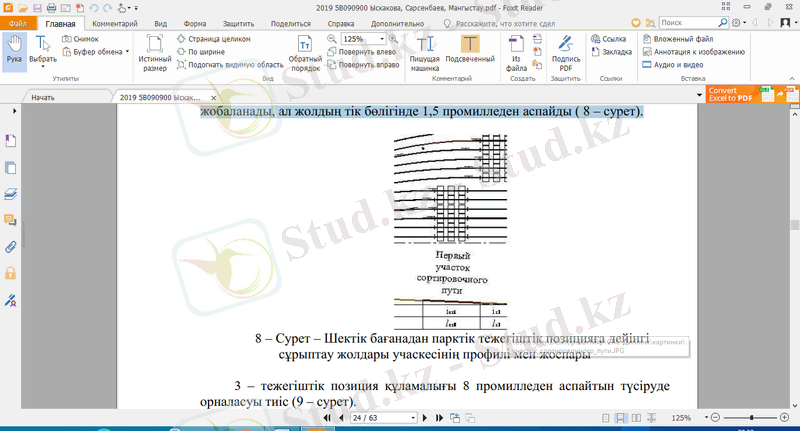The width and height of the screenshot is (800, 431).
Task: Open the Файл menu
Action: pos(18,23)
